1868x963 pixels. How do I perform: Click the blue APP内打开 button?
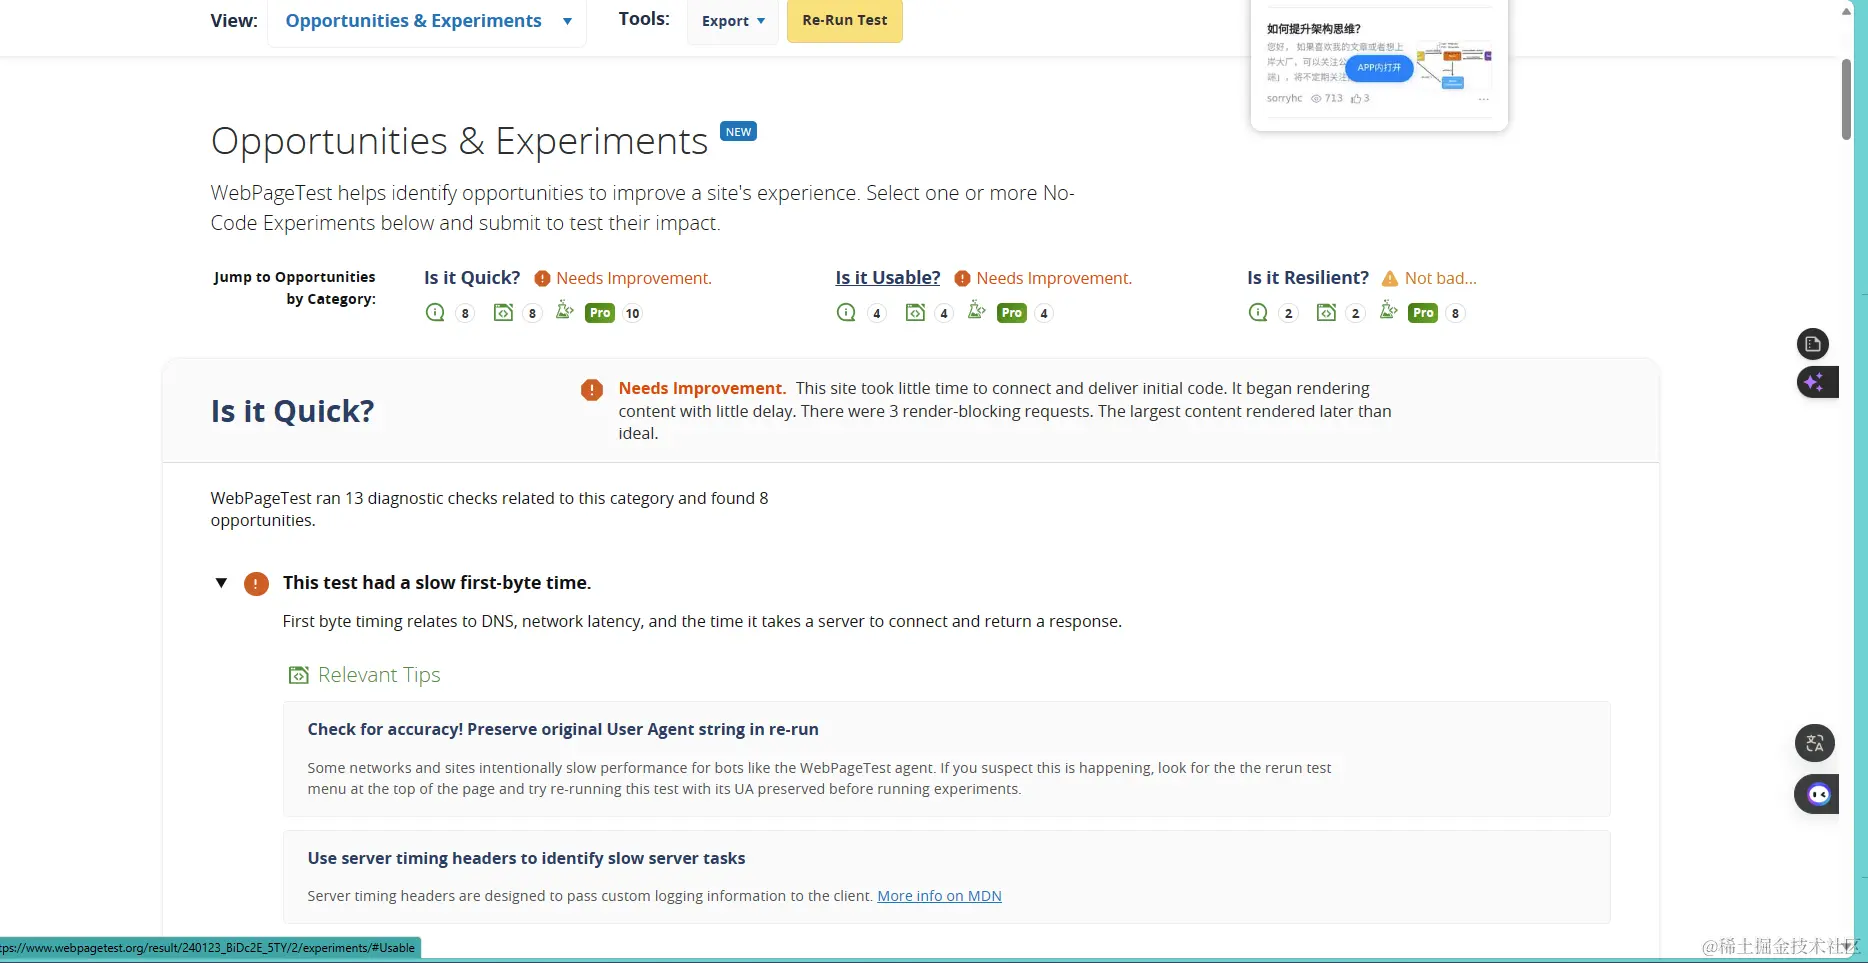pos(1379,68)
